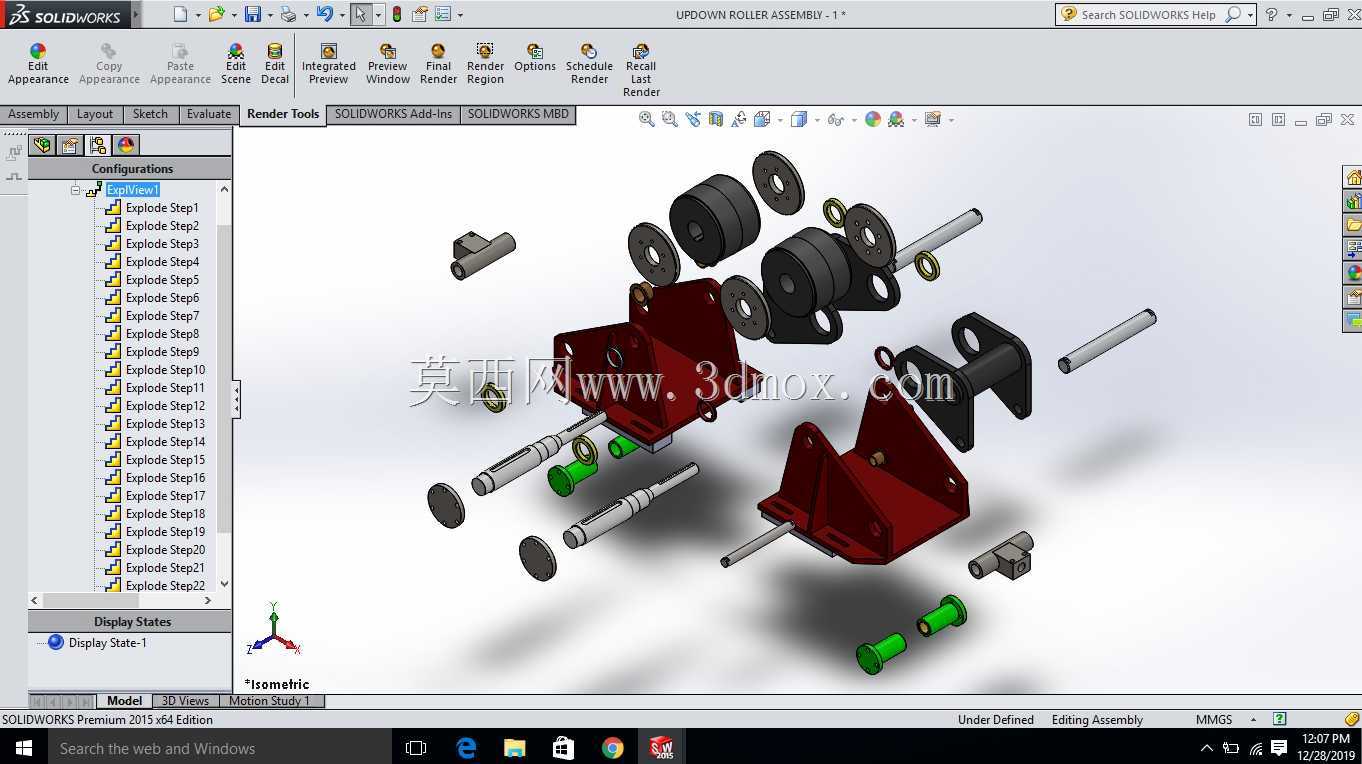Switch to the Layout tab

[x=95, y=114]
